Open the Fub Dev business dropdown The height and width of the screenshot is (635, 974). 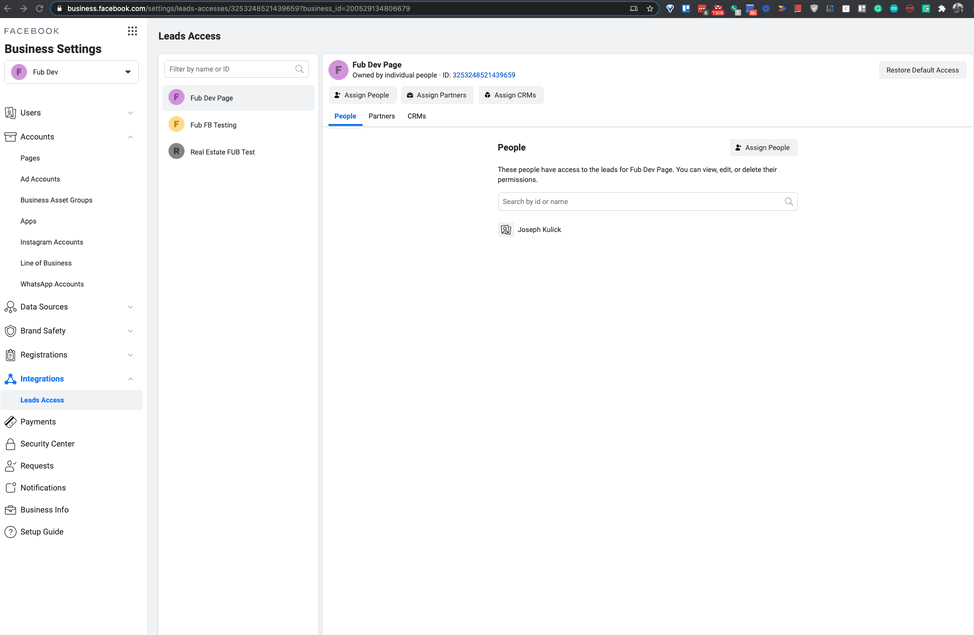point(71,72)
